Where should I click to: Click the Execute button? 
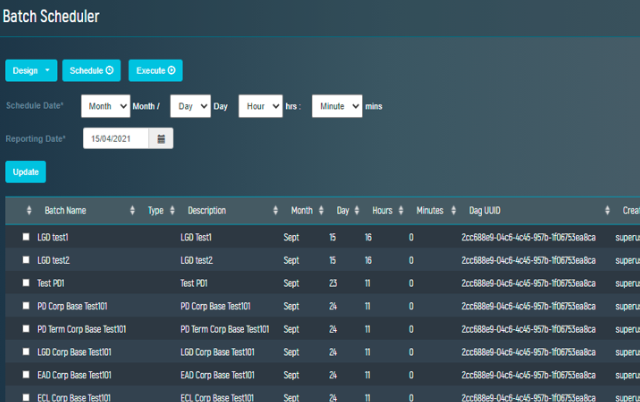pos(155,70)
